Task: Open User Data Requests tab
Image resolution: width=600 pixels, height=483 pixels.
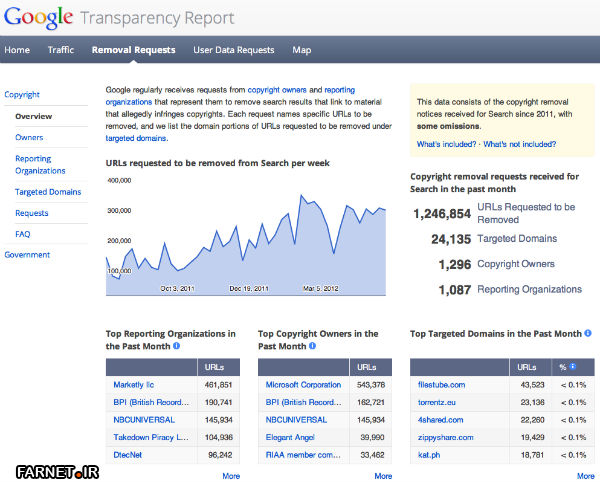Action: click(234, 50)
